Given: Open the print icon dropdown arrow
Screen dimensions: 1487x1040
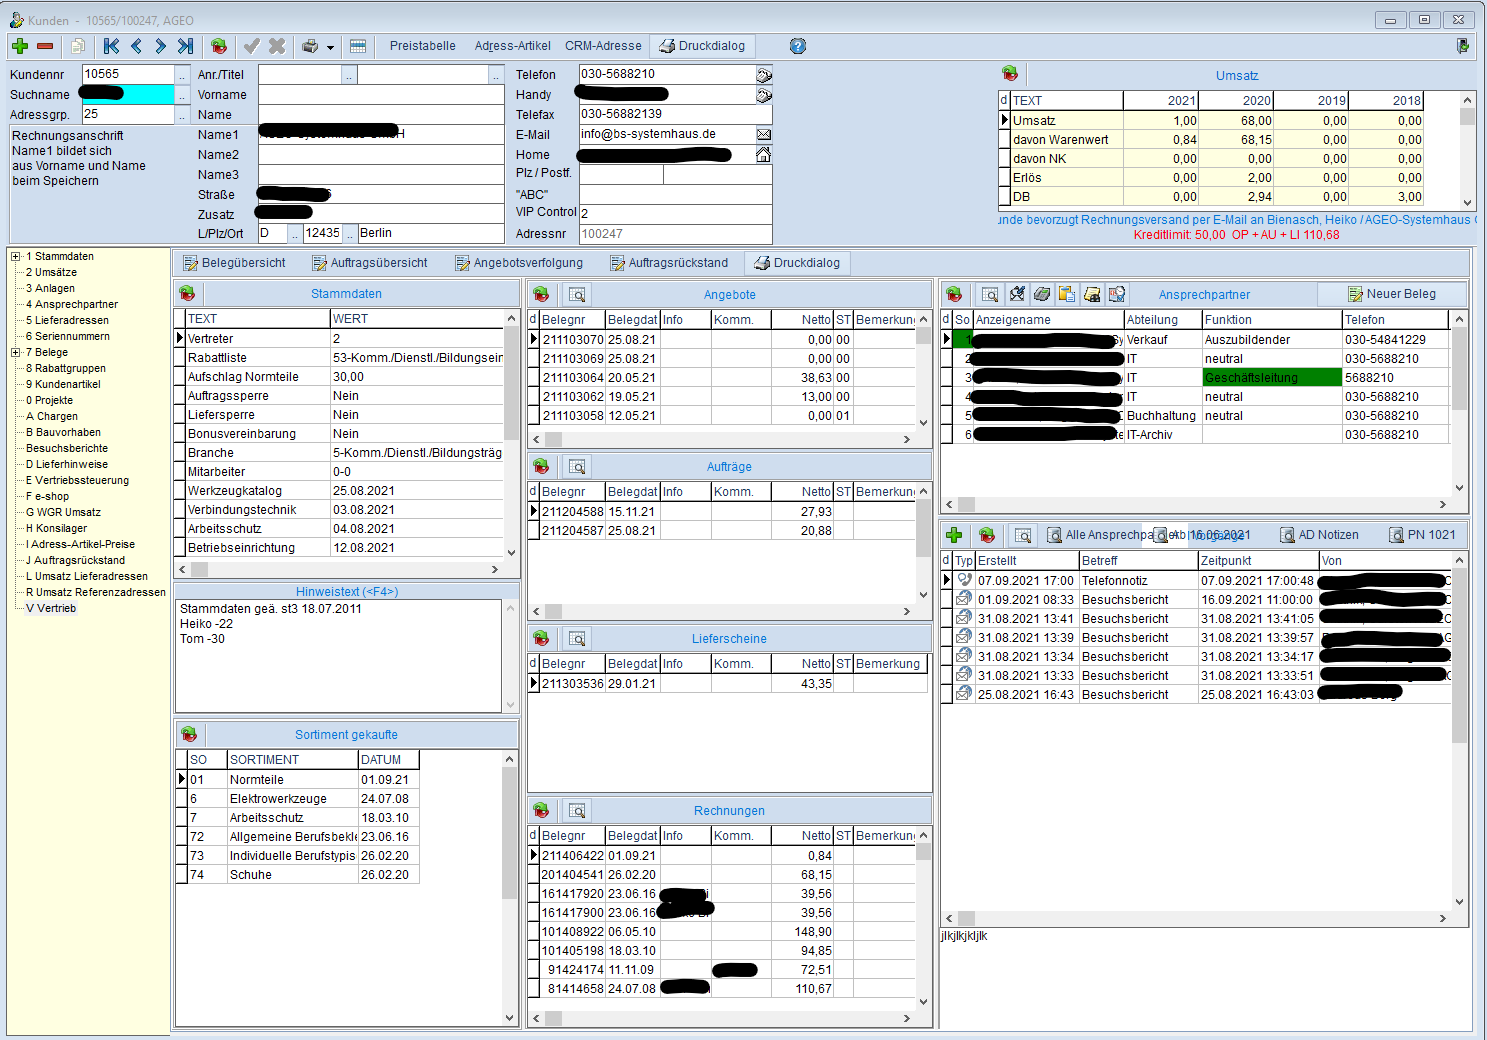Looking at the screenshot, I should [x=330, y=47].
